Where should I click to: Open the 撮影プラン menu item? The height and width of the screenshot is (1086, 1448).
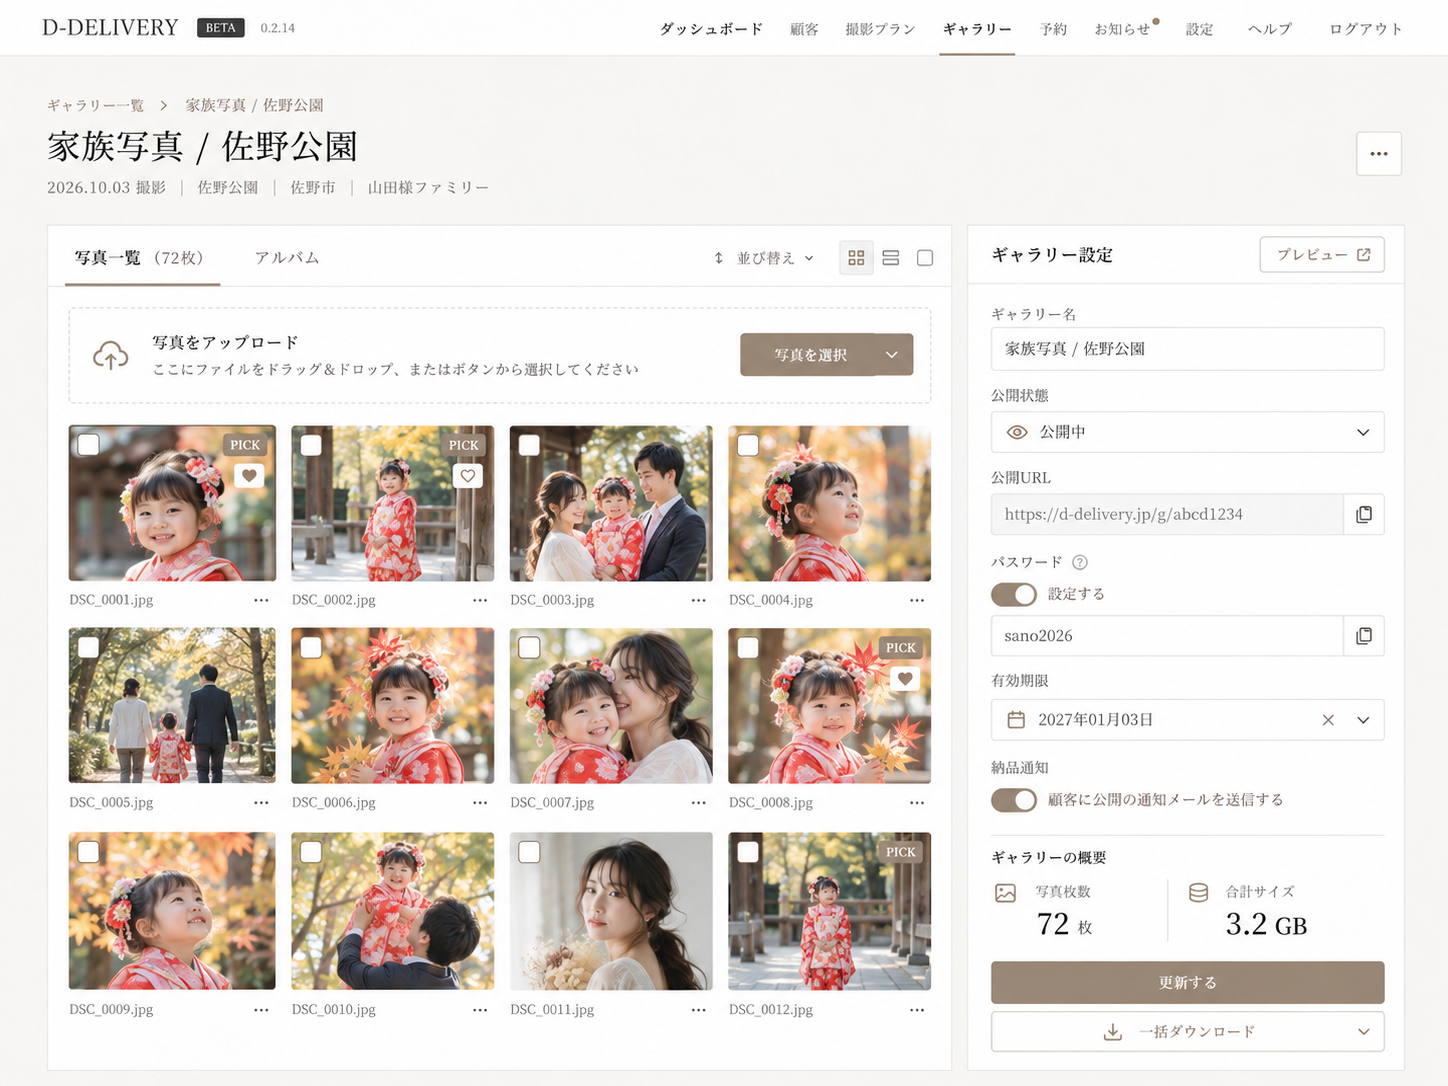point(880,29)
